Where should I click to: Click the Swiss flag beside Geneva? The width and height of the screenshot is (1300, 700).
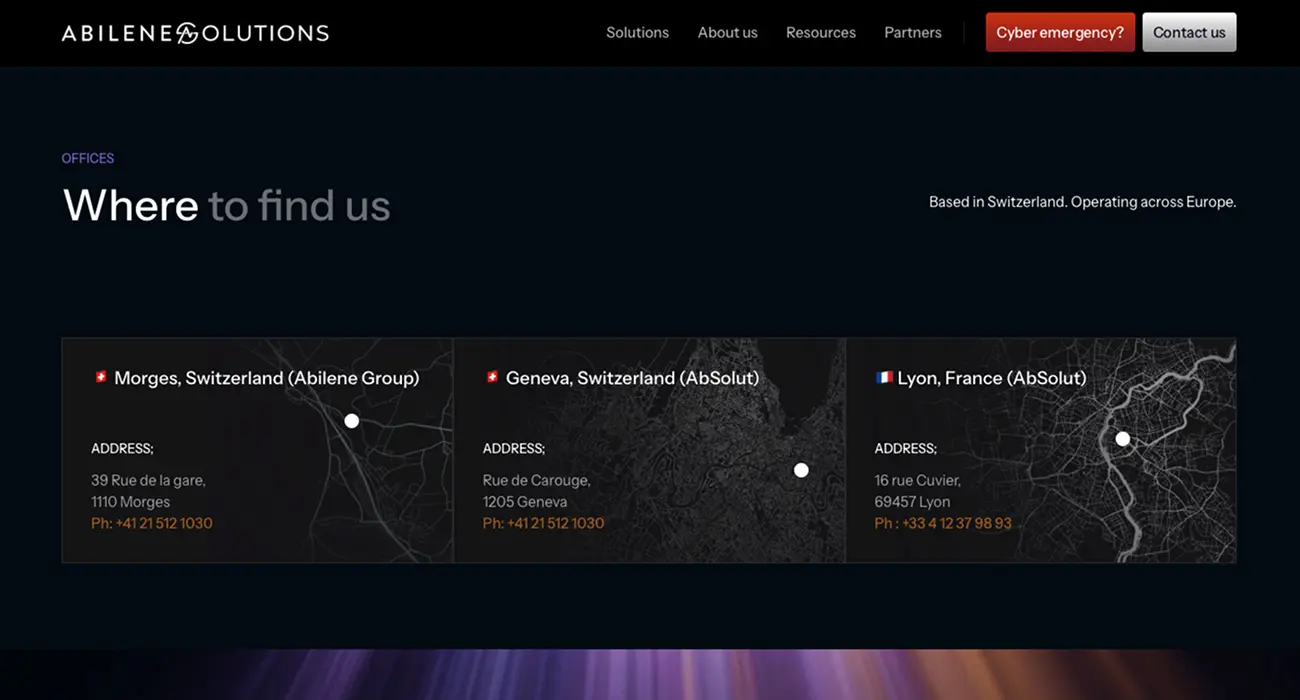(492, 377)
